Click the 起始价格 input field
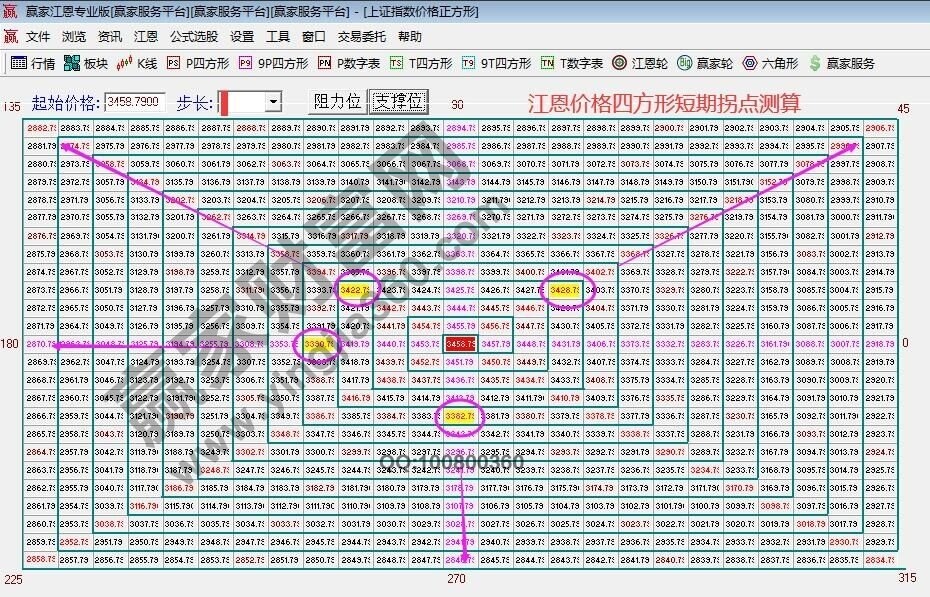 click(x=135, y=102)
